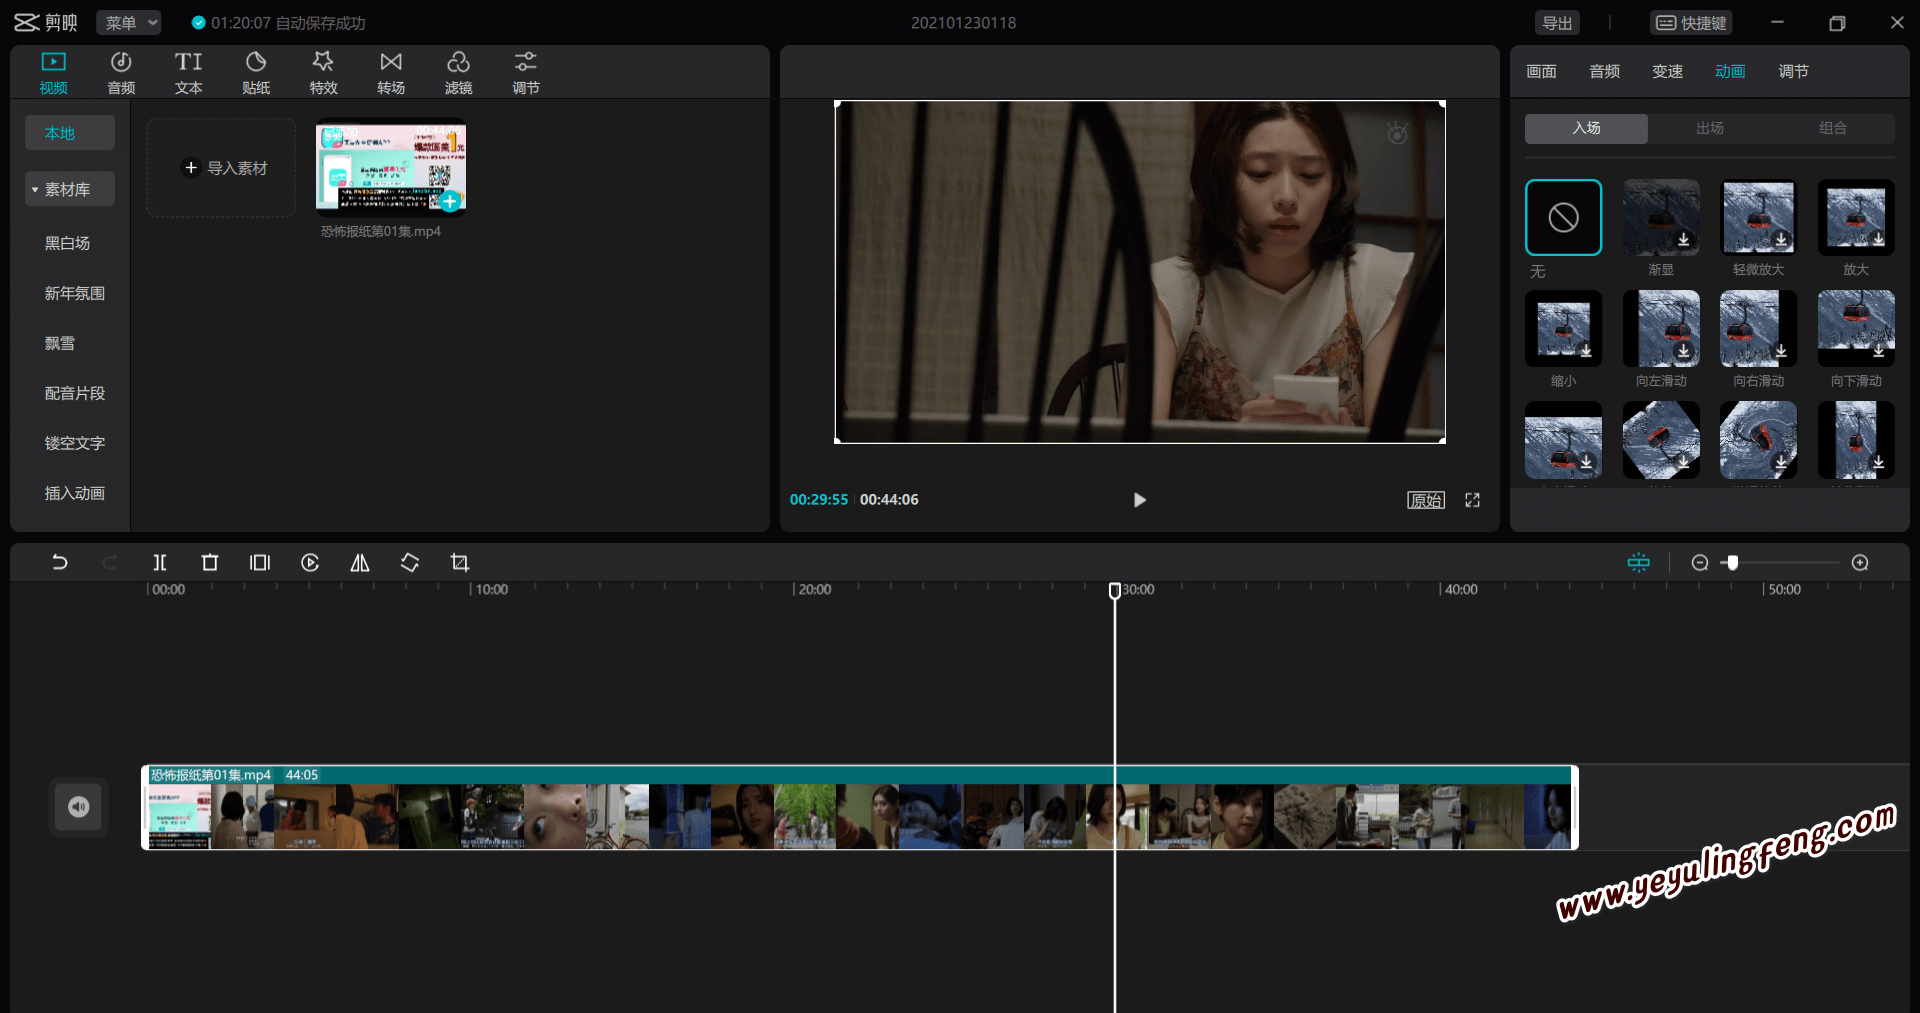
Task: Click the greyed-out redo arrow icon
Action: coord(110,563)
